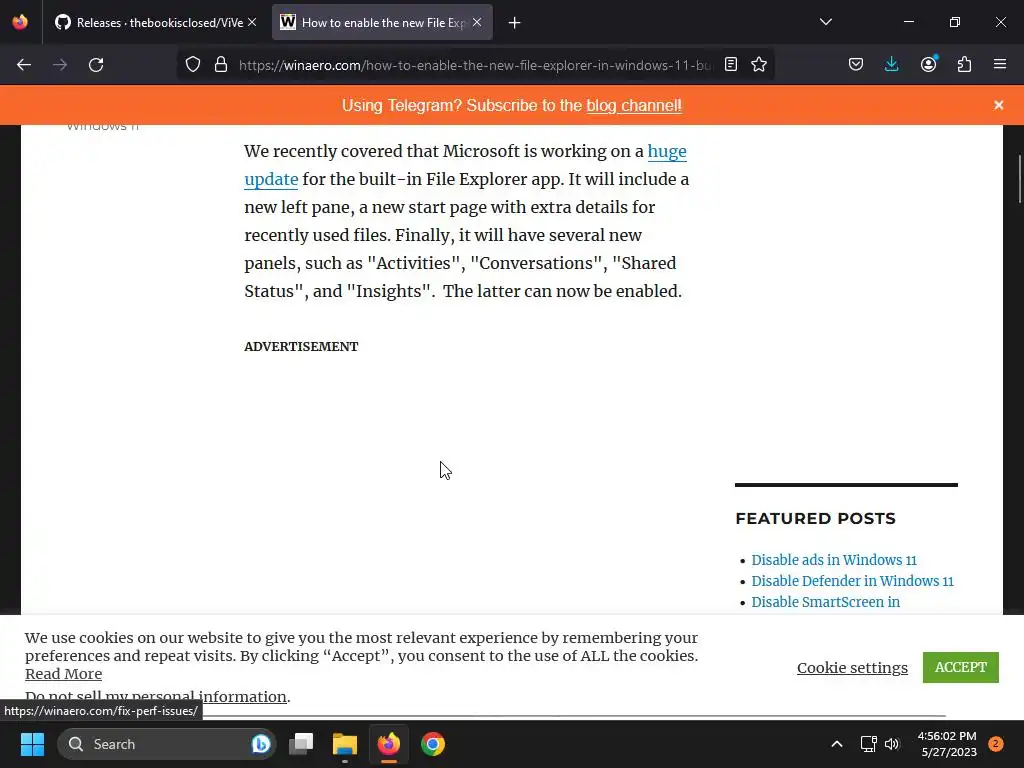
Task: Reload the current page
Action: click(x=96, y=65)
